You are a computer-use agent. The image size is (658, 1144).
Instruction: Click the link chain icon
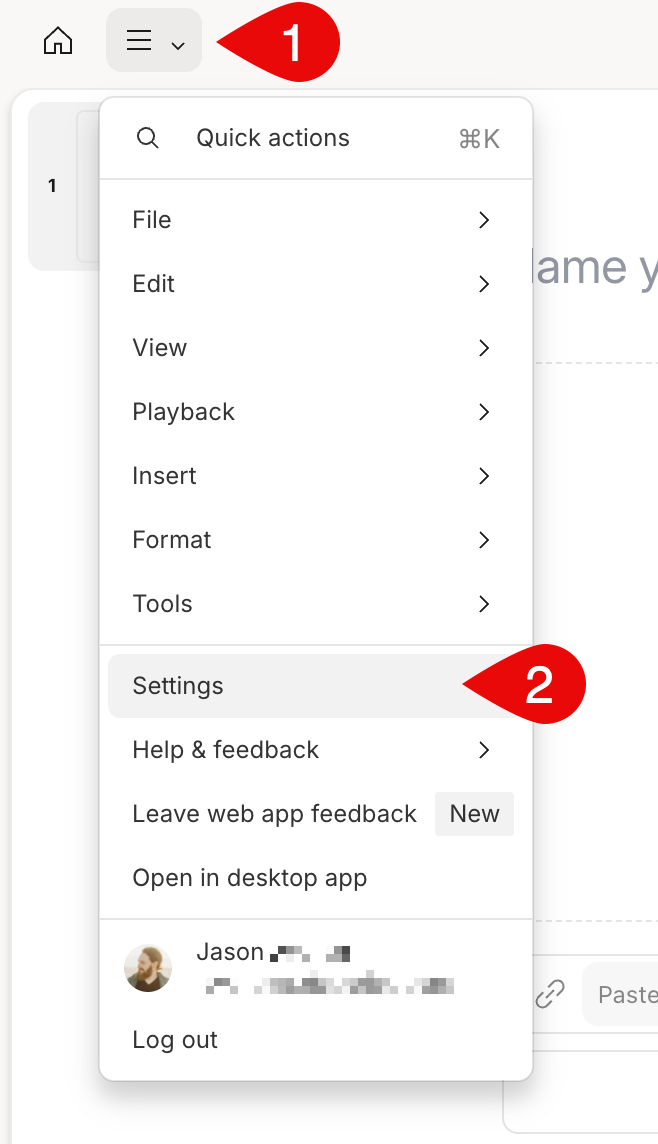pos(550,994)
